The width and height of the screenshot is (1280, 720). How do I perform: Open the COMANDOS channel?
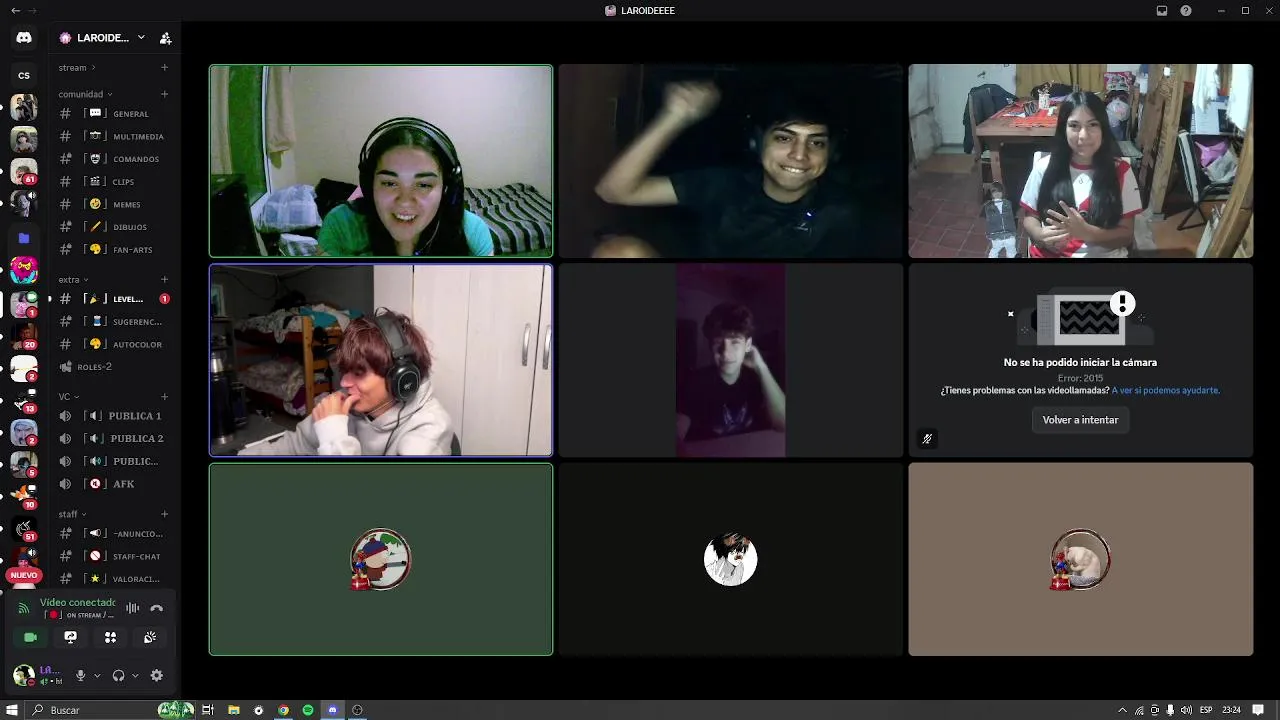pos(114,159)
